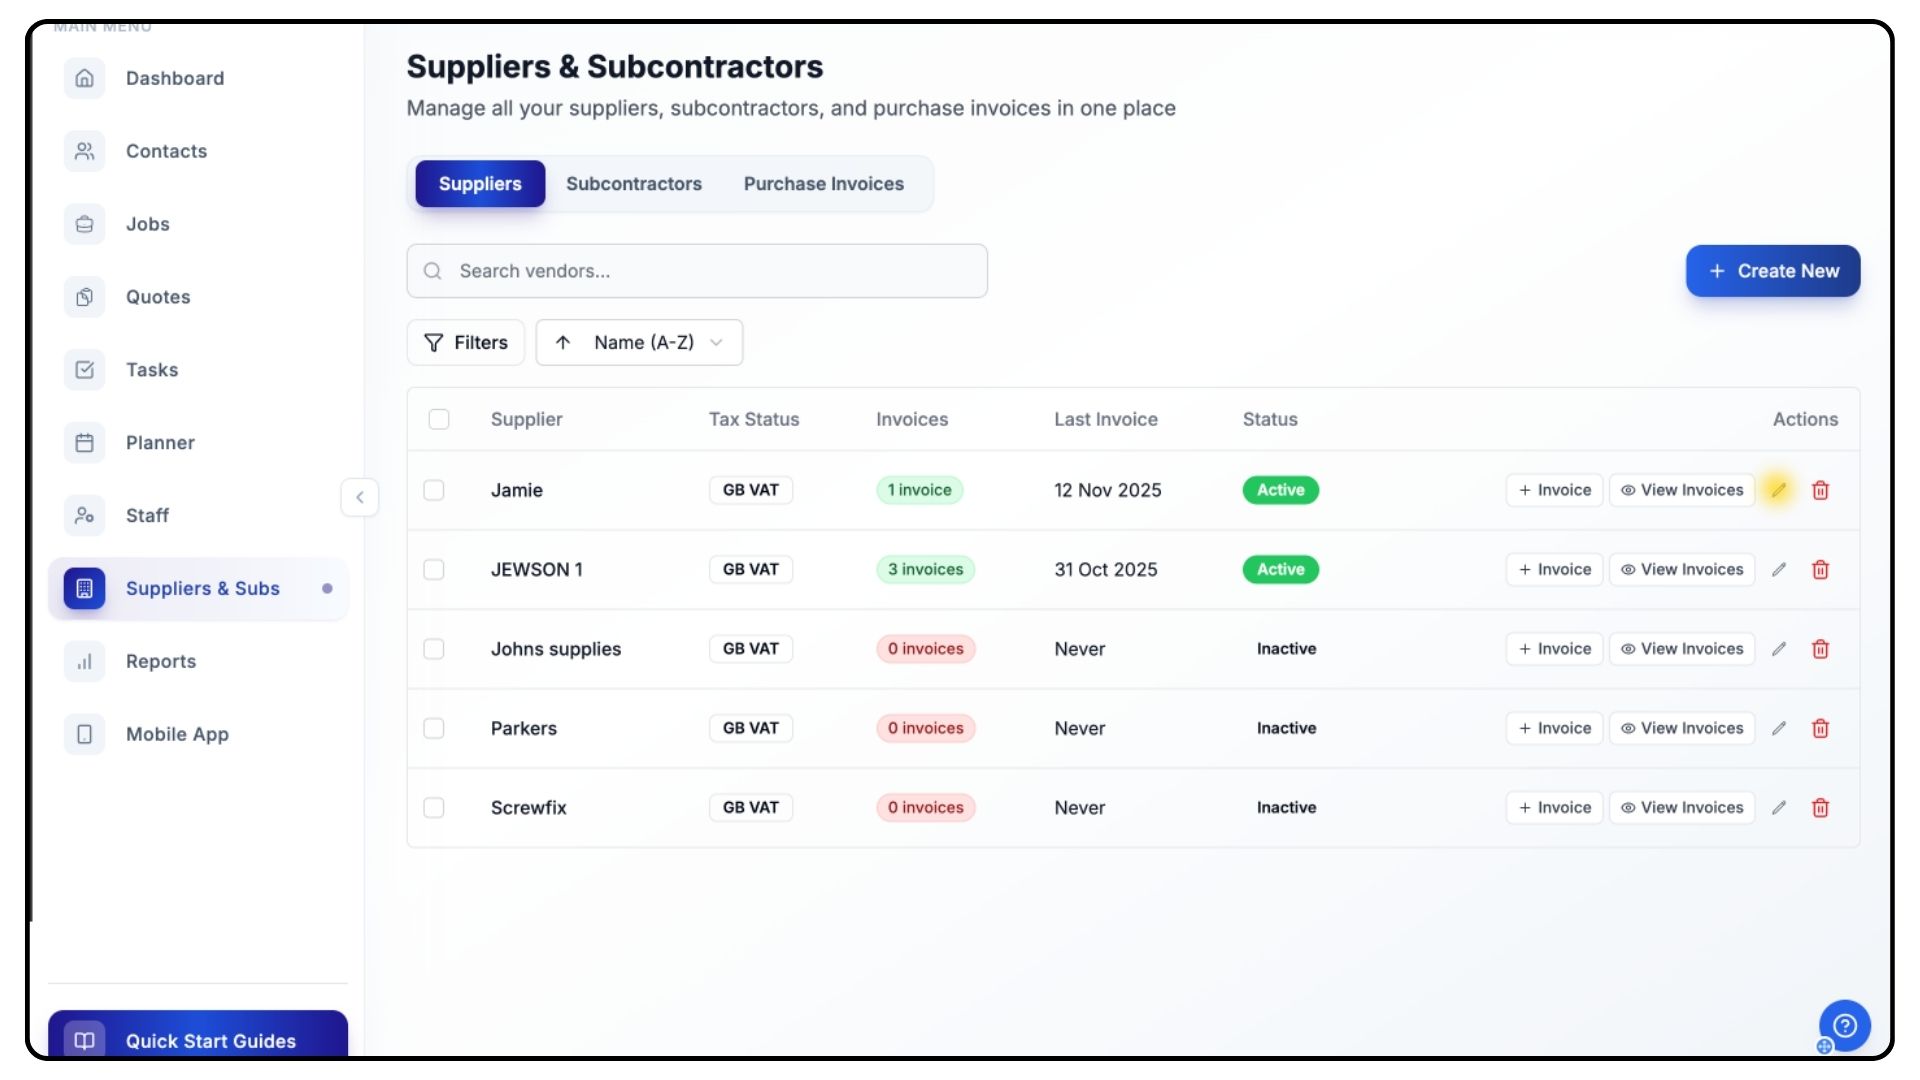
Task: Expand the Filters options
Action: click(466, 343)
